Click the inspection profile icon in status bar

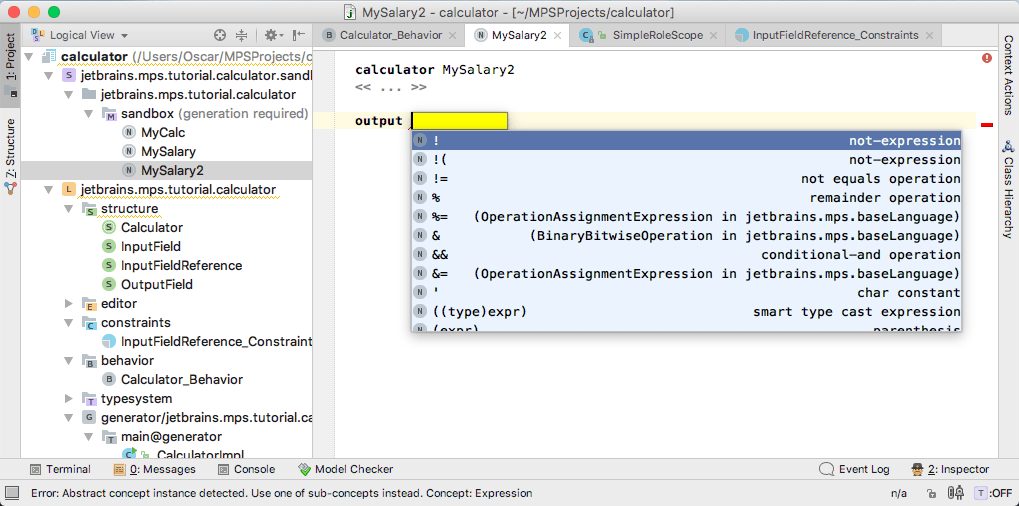click(x=956, y=493)
